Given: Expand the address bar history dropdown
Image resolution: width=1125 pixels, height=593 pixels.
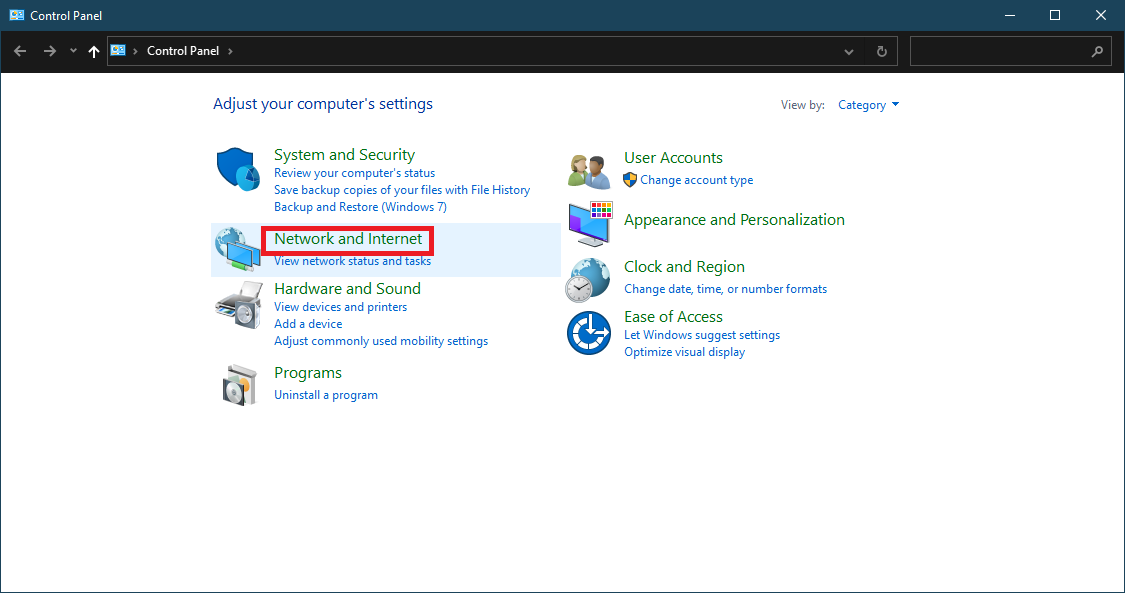Looking at the screenshot, I should pyautogui.click(x=849, y=51).
